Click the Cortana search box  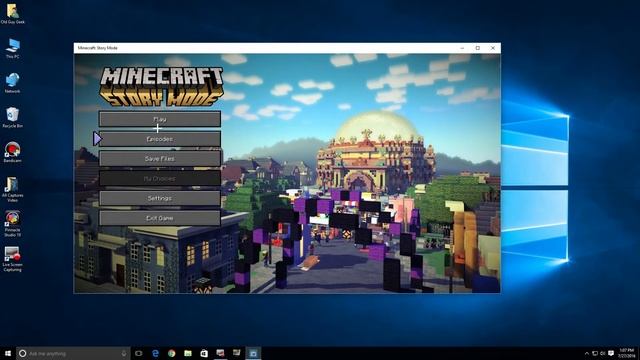(x=73, y=353)
